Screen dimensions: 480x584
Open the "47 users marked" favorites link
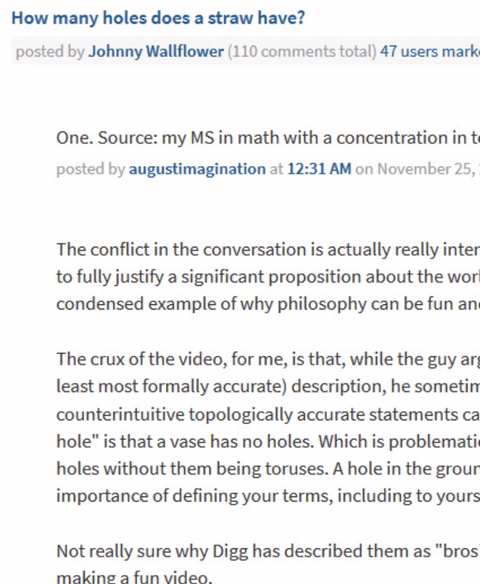click(430, 51)
